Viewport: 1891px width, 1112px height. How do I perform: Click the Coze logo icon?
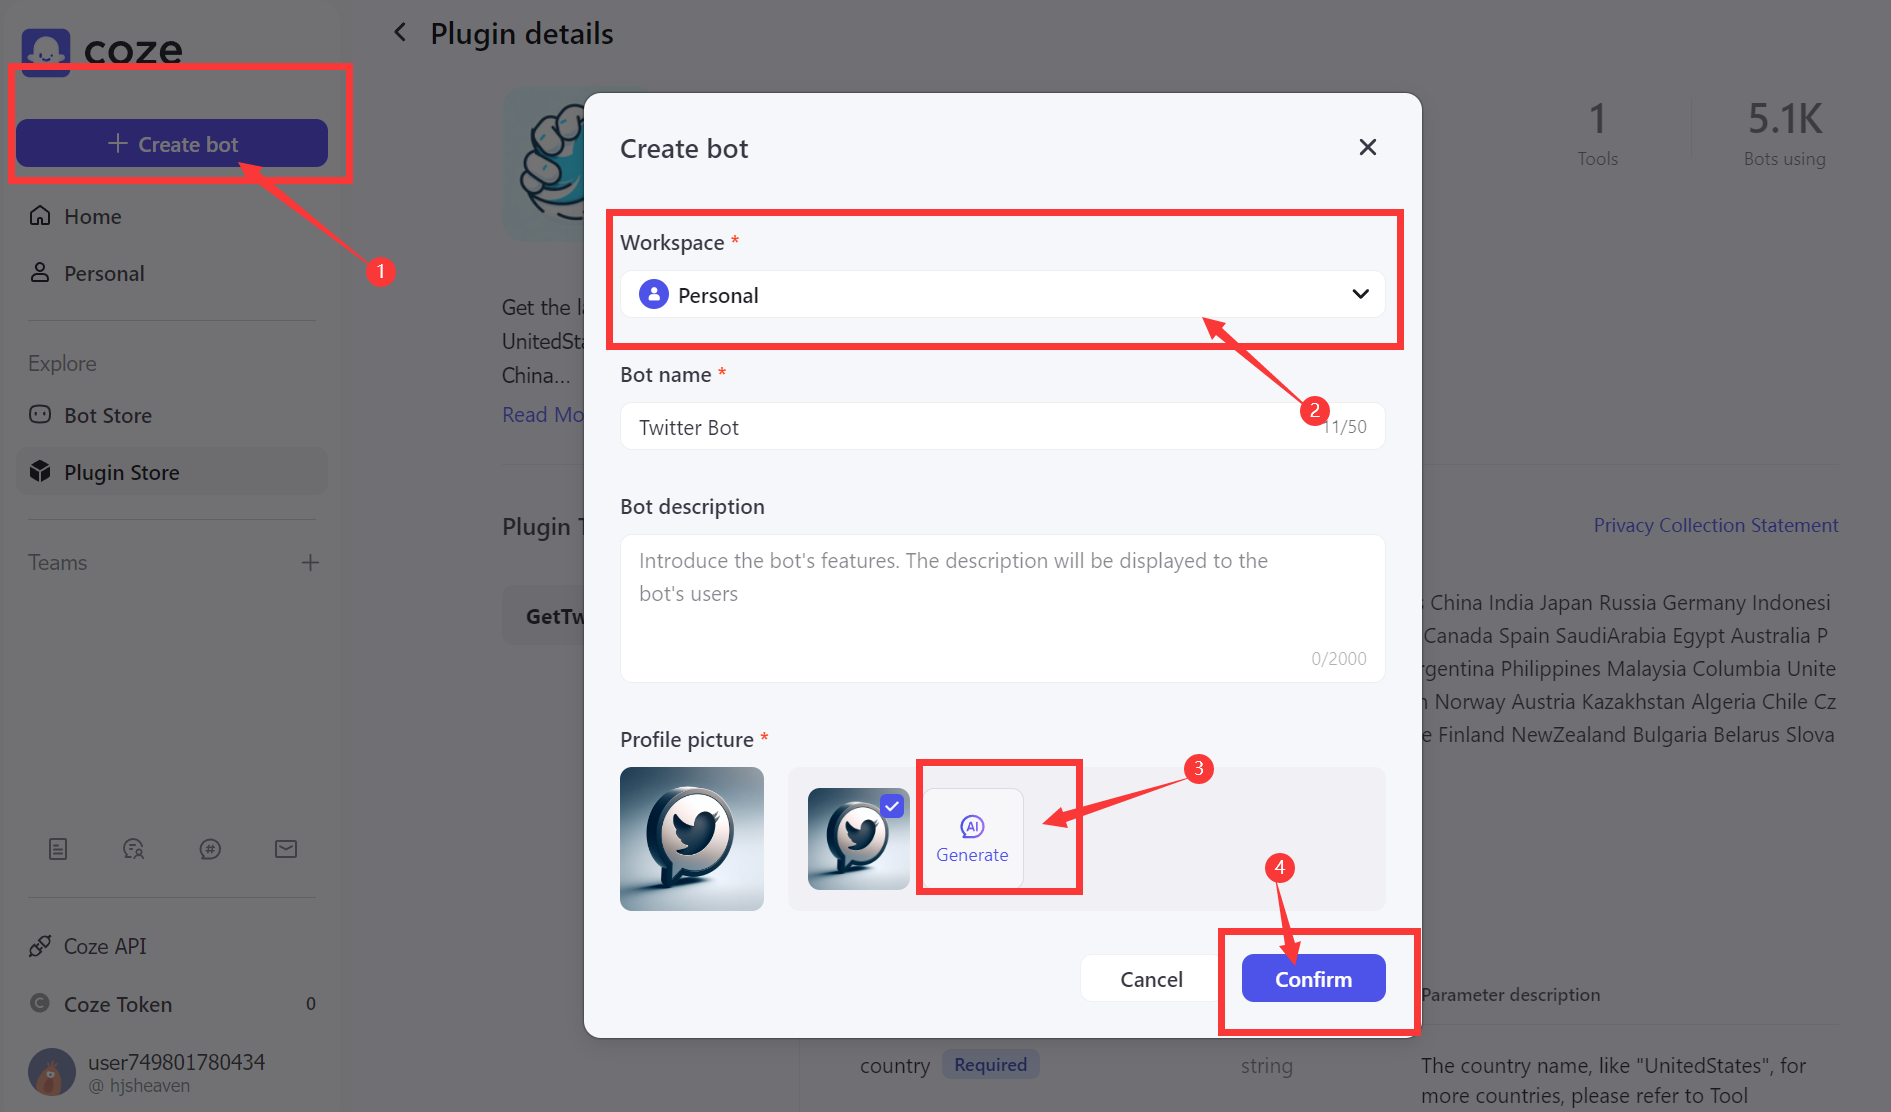point(46,52)
